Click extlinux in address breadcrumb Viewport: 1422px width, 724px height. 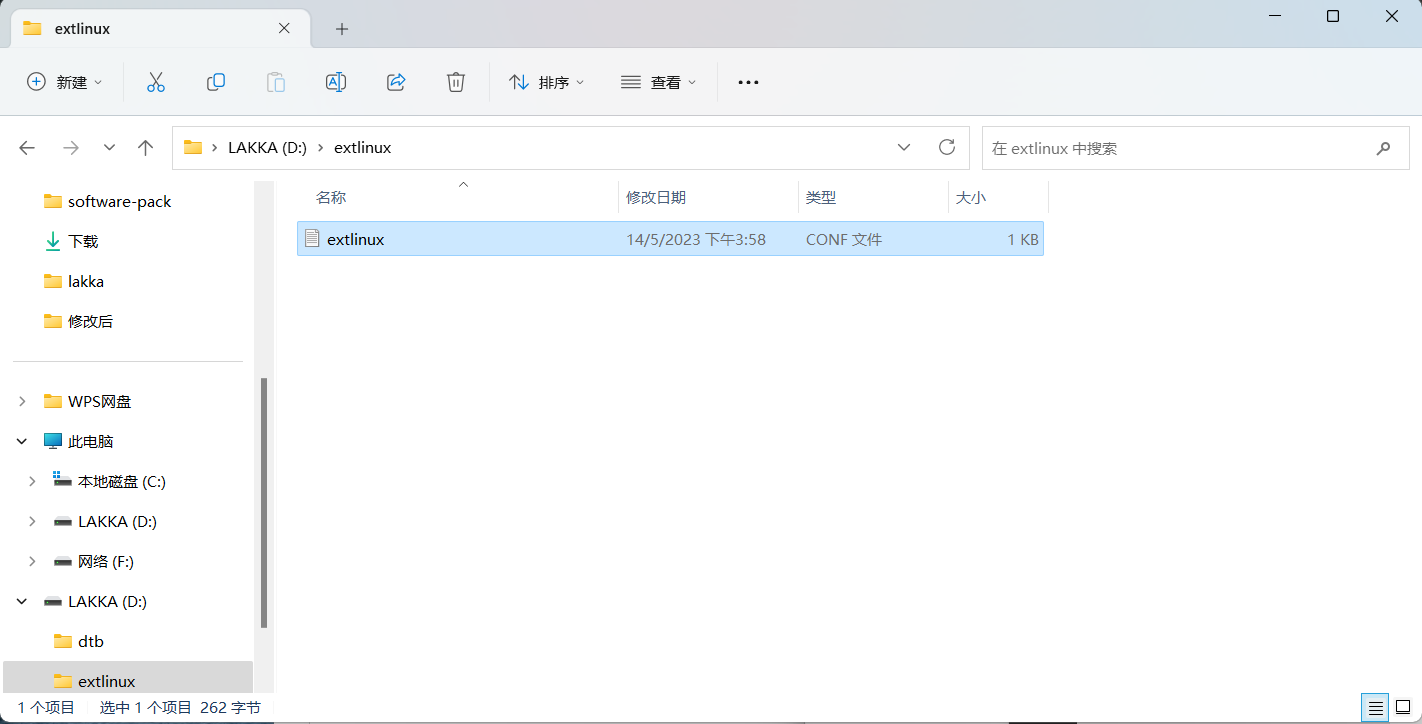362,148
